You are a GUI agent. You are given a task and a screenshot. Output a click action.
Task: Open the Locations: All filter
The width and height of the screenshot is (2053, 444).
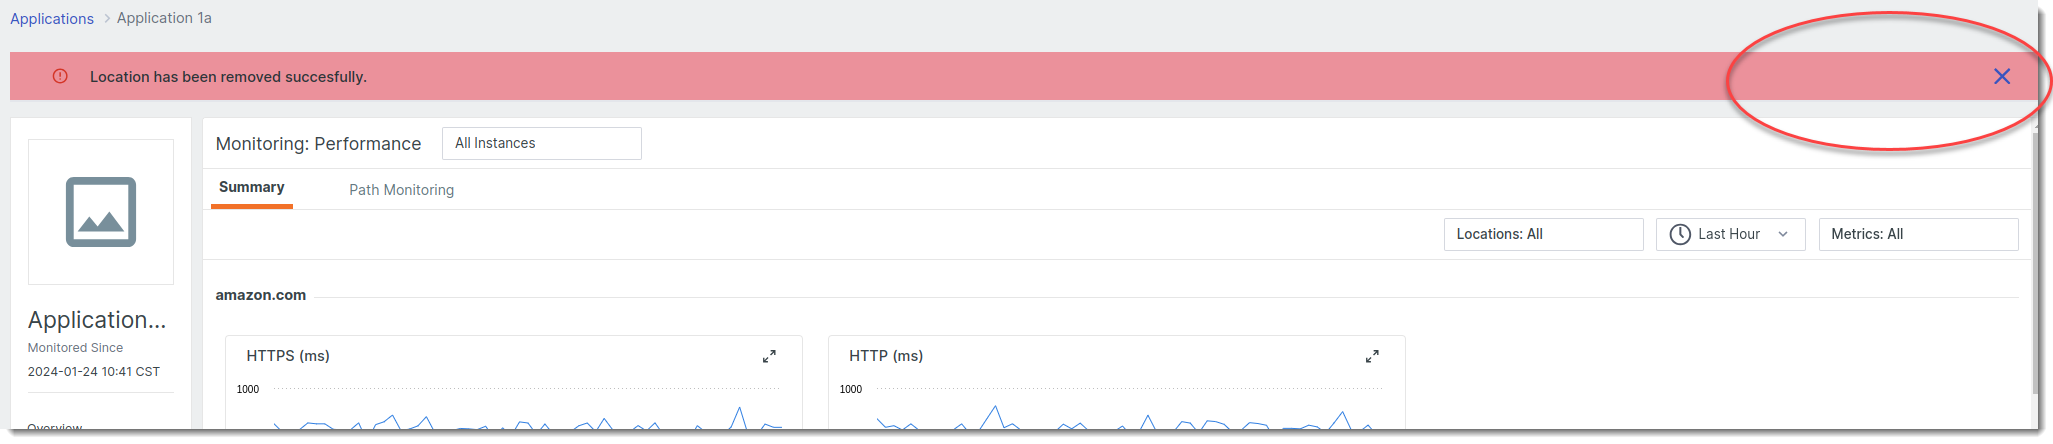click(1543, 234)
